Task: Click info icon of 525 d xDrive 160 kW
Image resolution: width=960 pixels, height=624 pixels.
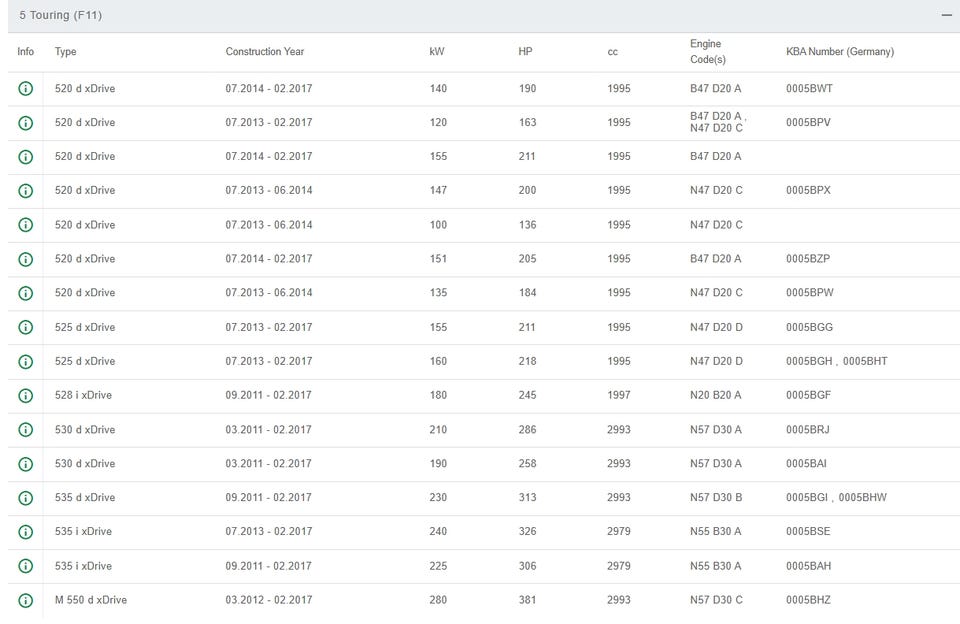Action: coord(26,361)
